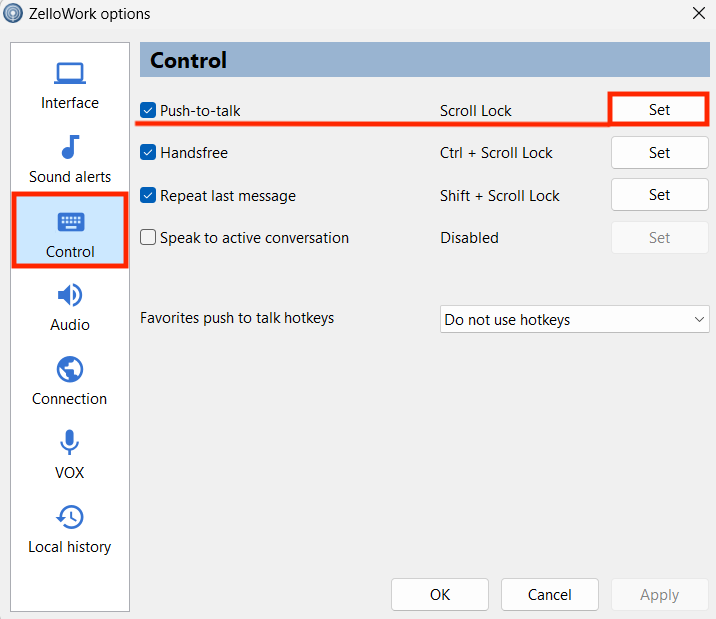716x619 pixels.
Task: Open the Connection globe icon
Action: (70, 369)
